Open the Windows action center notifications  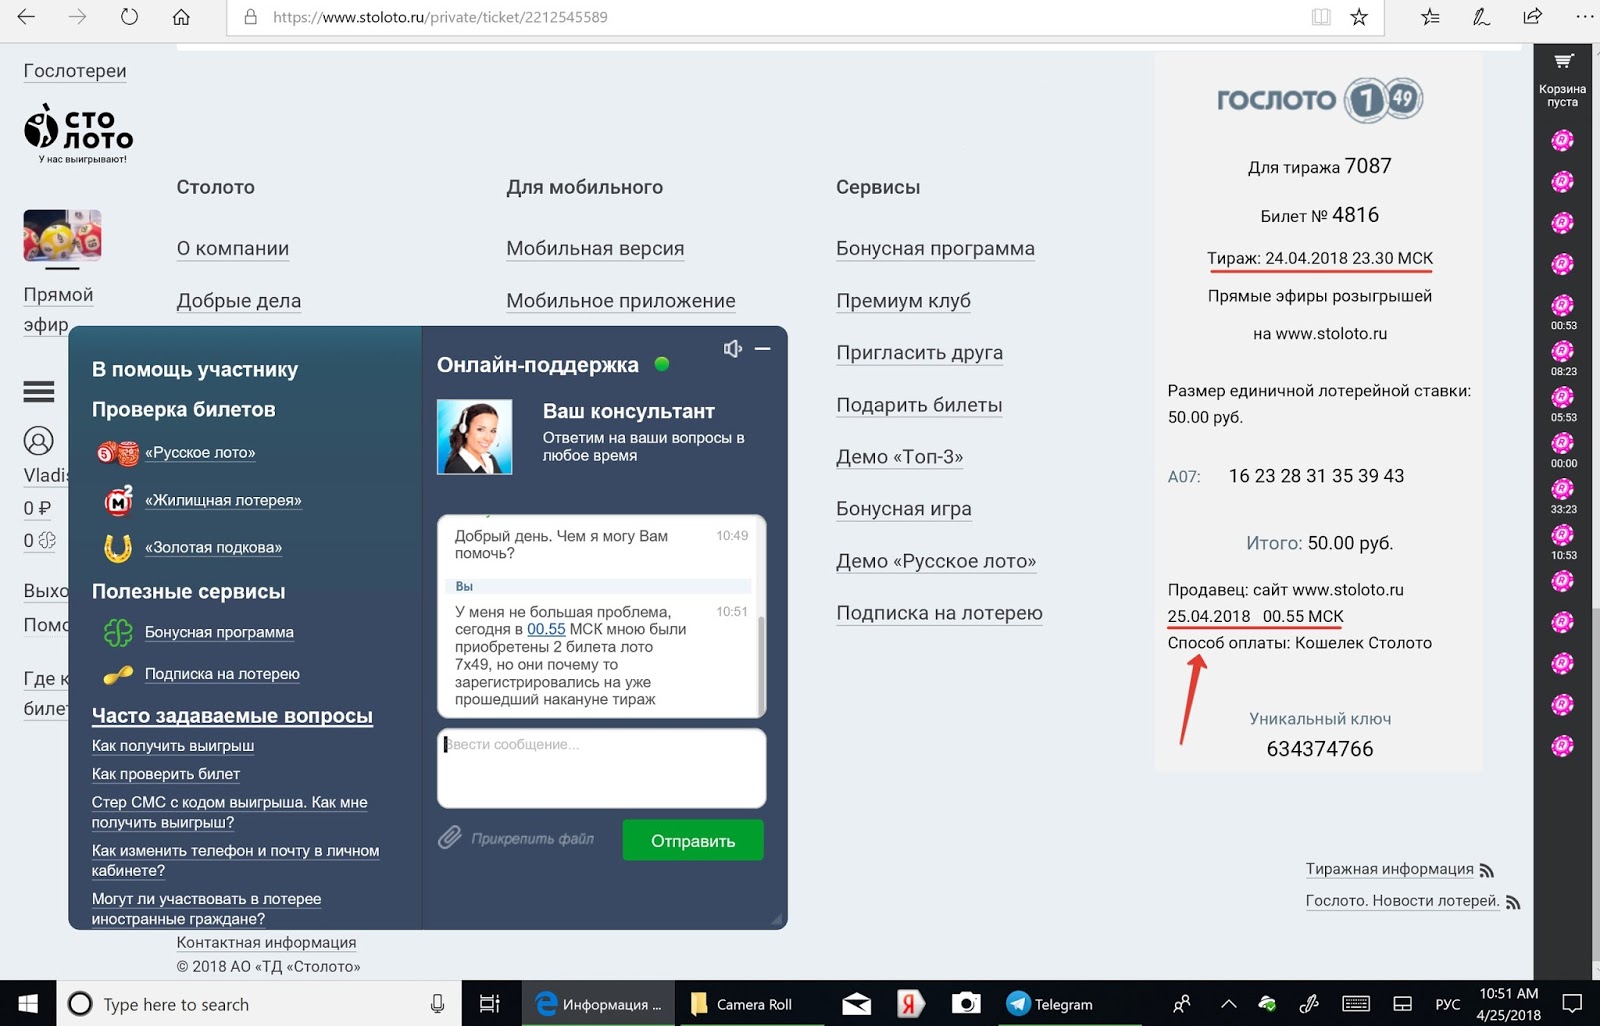1572,1003
